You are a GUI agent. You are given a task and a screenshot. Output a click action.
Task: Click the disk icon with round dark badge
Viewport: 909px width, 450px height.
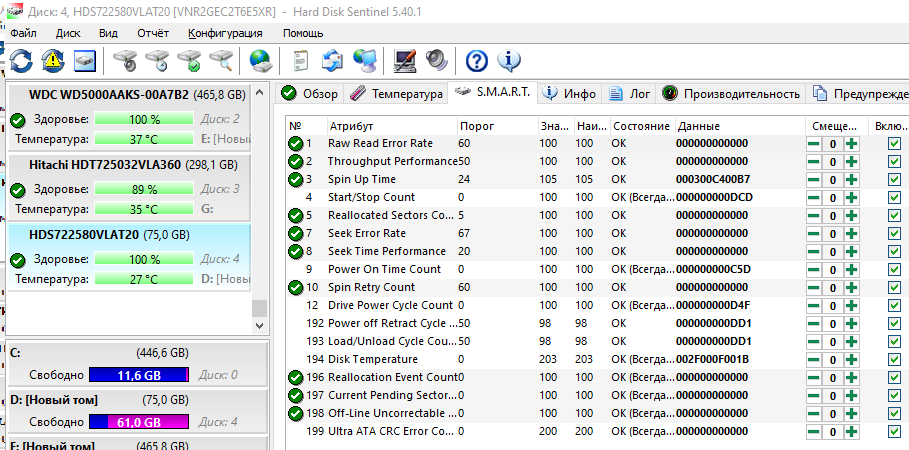[125, 60]
